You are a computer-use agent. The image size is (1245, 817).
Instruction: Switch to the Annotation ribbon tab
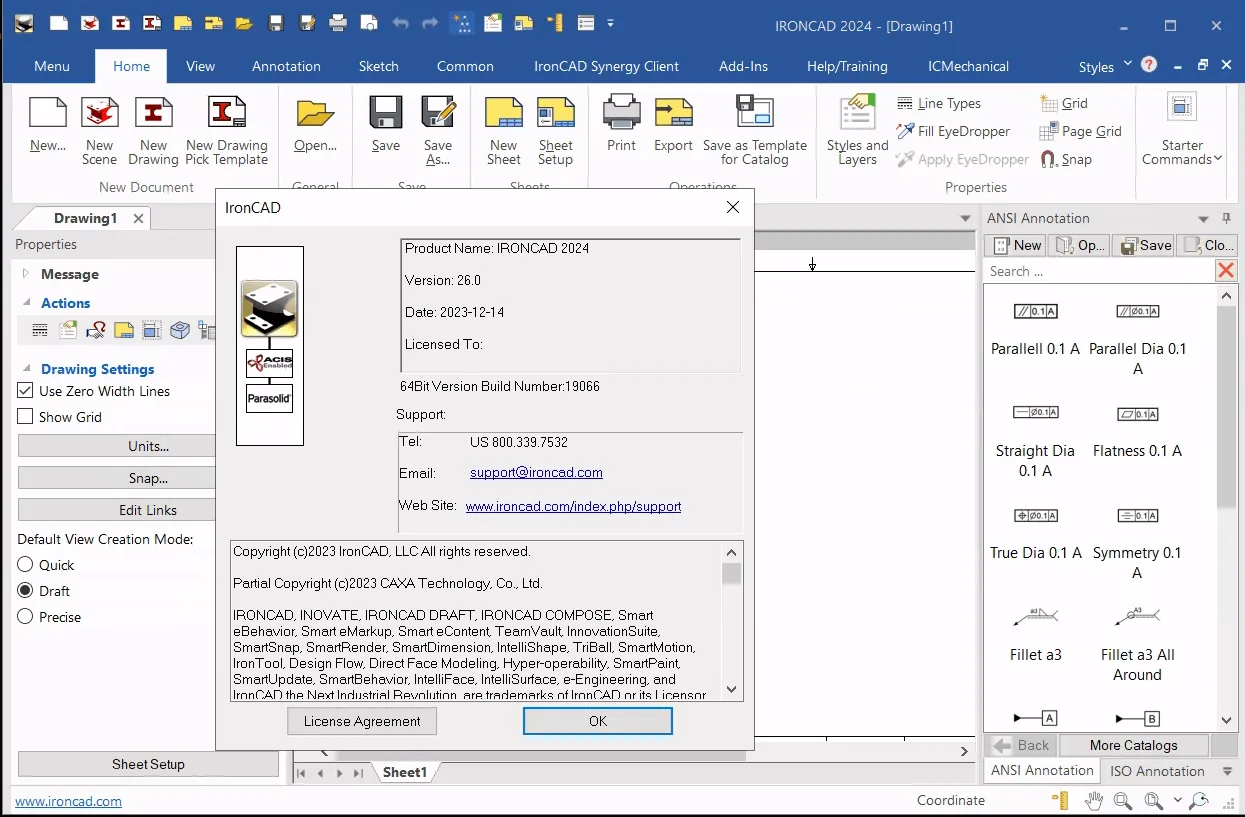(x=286, y=66)
